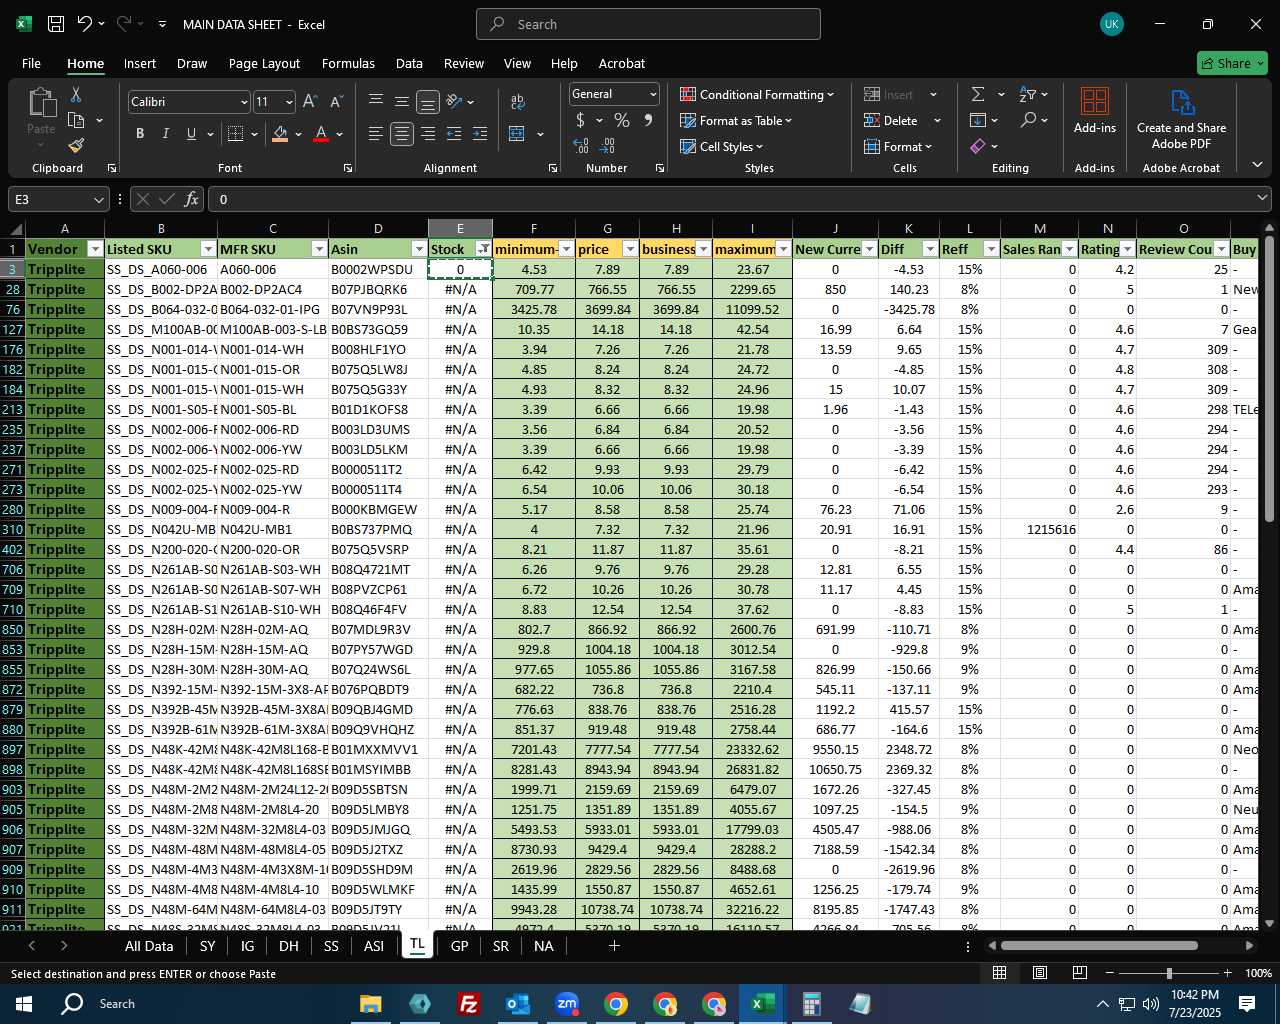Toggle Top Align
The width and height of the screenshot is (1280, 1024).
[376, 102]
